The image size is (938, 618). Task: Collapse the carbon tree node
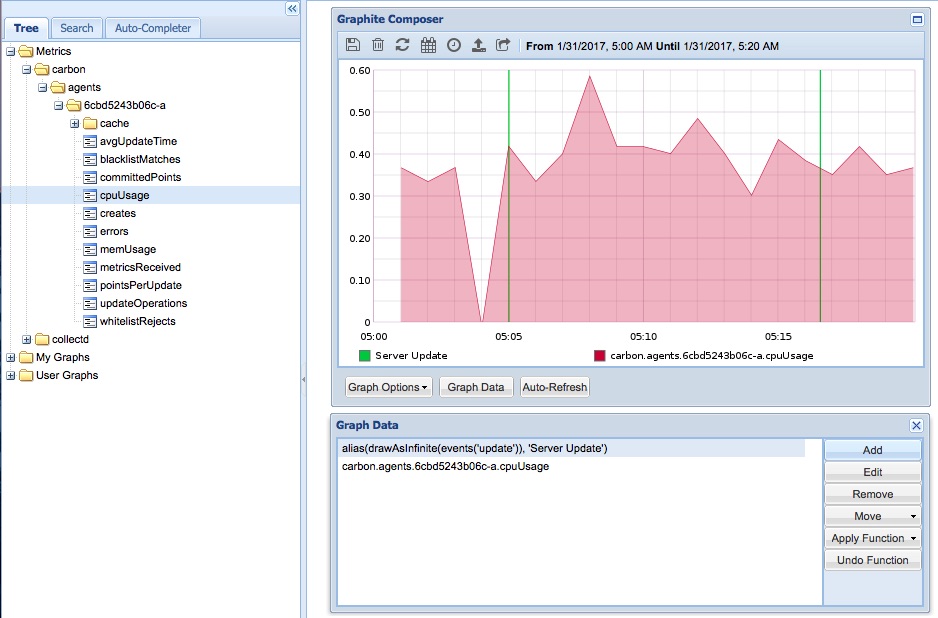point(26,69)
